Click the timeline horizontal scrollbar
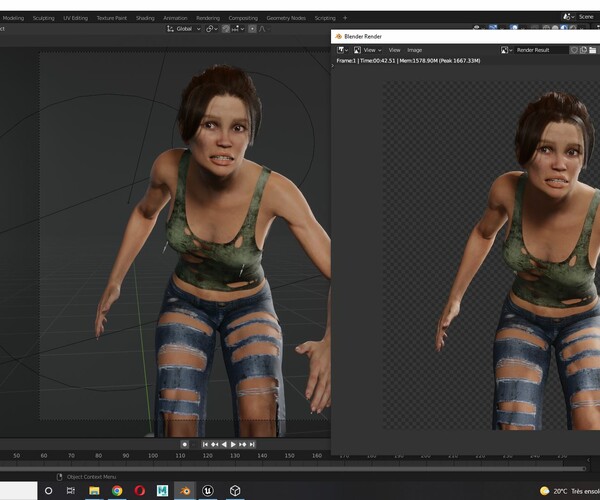The height and width of the screenshot is (500, 600). tap(293, 469)
